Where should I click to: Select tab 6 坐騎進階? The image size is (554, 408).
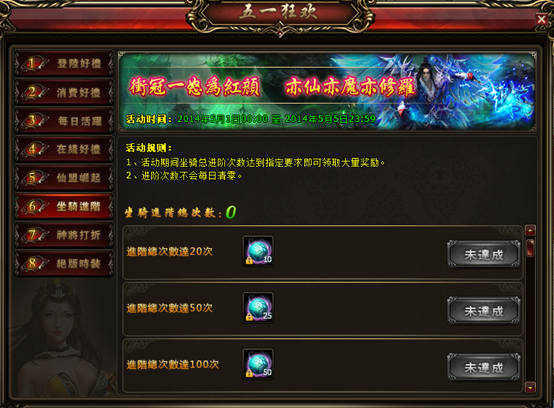(64, 206)
